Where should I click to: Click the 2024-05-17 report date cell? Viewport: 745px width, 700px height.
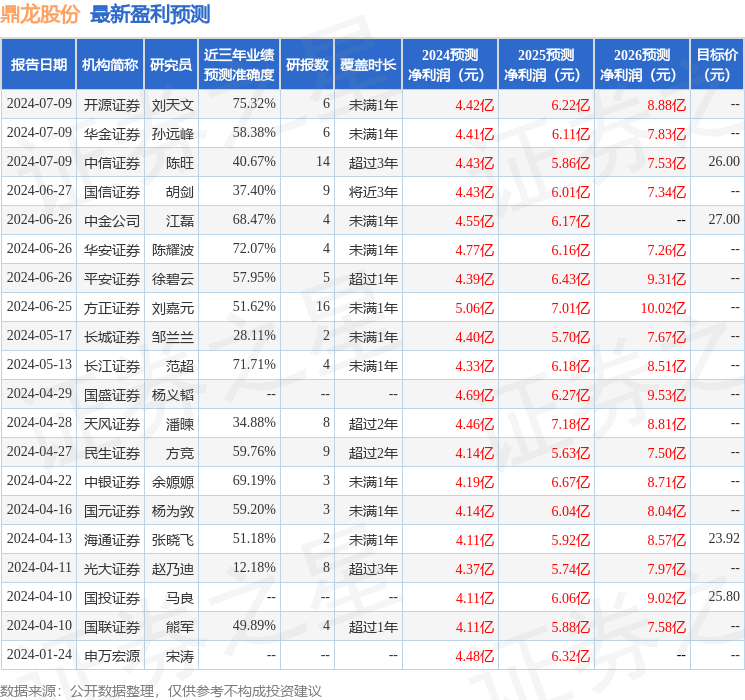tap(38, 336)
